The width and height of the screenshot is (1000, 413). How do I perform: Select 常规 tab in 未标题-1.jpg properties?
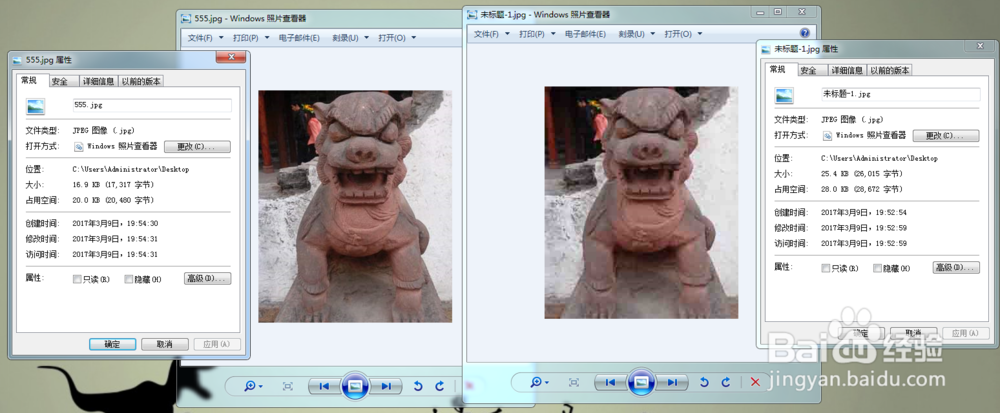point(778,69)
